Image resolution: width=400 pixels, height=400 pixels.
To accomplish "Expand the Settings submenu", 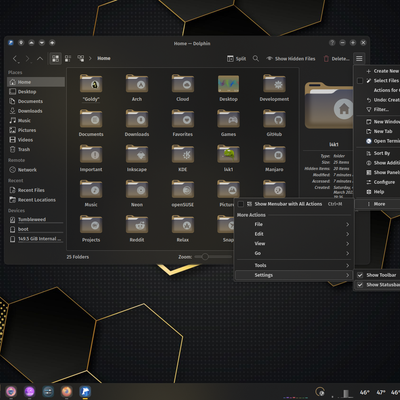I will [294, 275].
